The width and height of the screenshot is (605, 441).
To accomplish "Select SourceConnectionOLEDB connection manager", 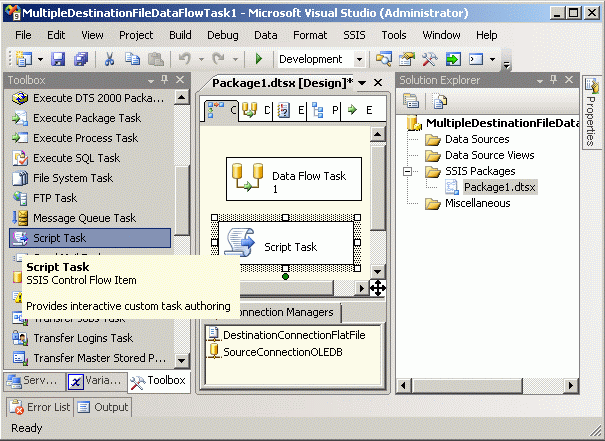I will pyautogui.click(x=275, y=351).
